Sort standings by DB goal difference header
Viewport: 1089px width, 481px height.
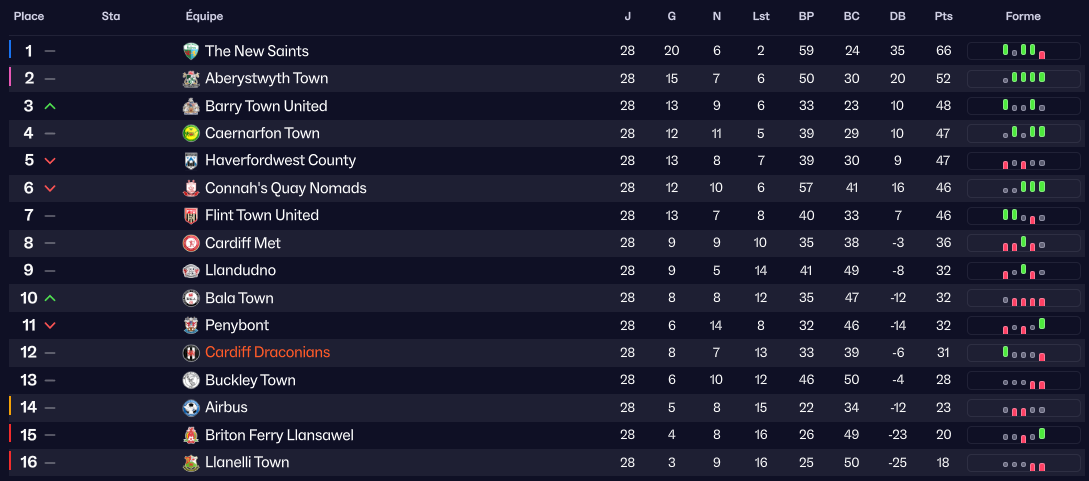coord(897,17)
